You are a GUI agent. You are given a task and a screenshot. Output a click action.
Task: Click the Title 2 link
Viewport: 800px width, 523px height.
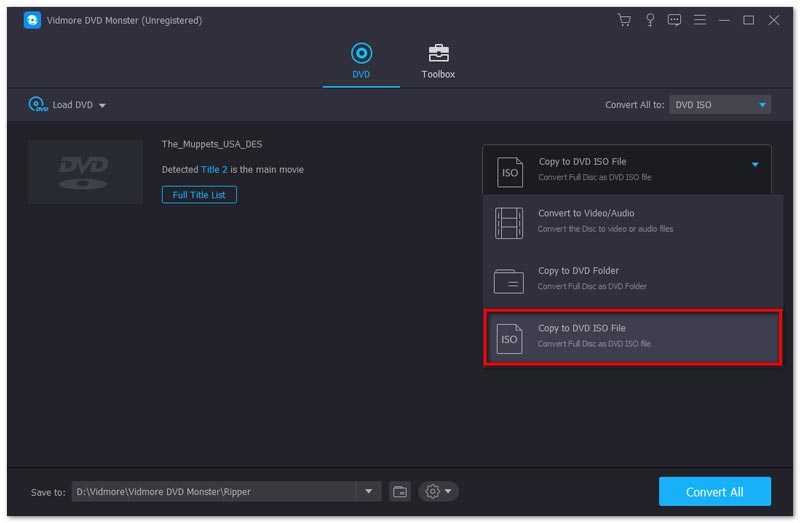click(214, 169)
